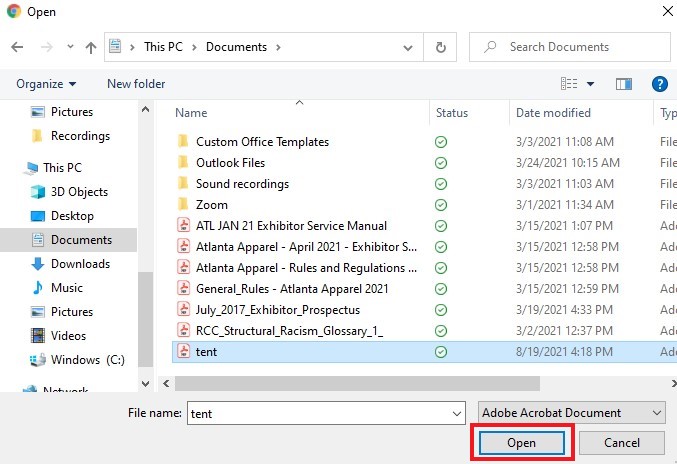This screenshot has height=464, width=677.
Task: Click the file list horizontal scrollbar thumb
Action: tap(357, 383)
